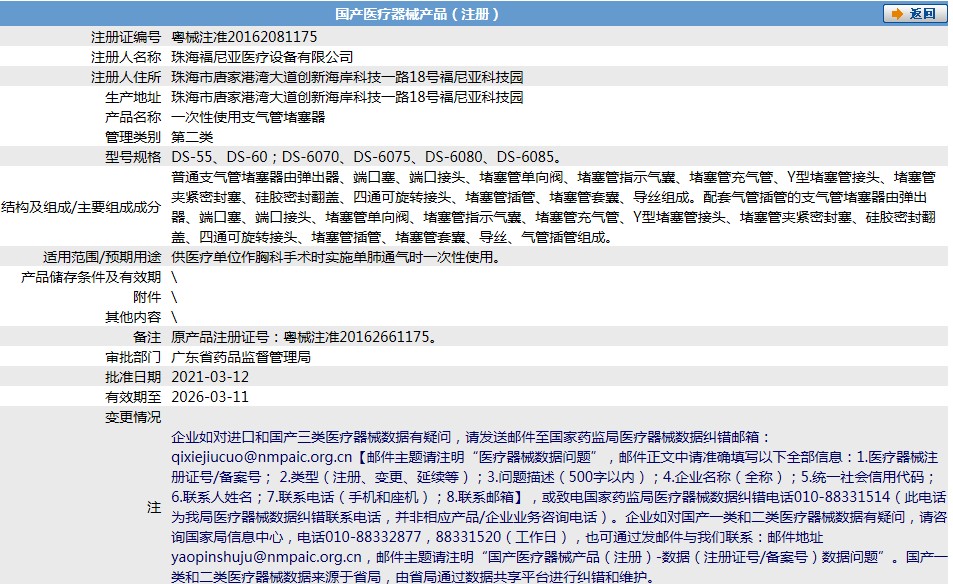The width and height of the screenshot is (953, 584).
Task: Select approving department 广东省药品监督管理局
Action: coord(241,357)
